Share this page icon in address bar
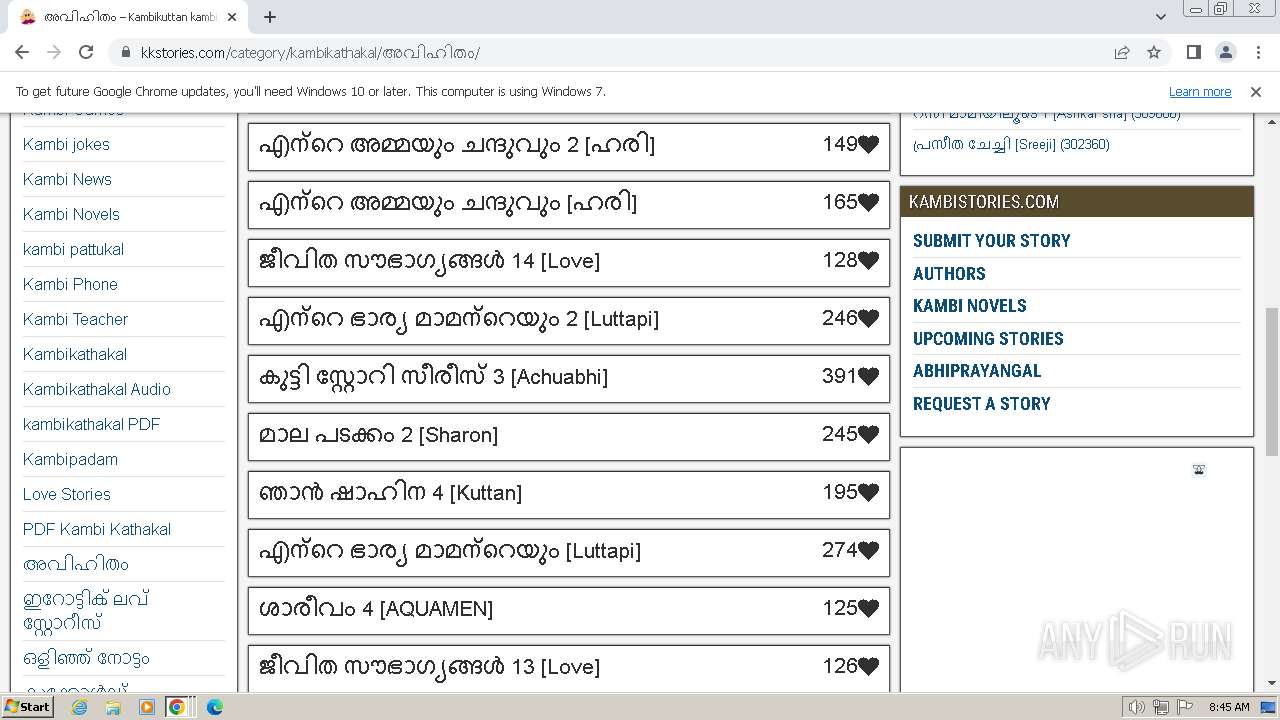This screenshot has width=1280, height=720. pyautogui.click(x=1122, y=52)
